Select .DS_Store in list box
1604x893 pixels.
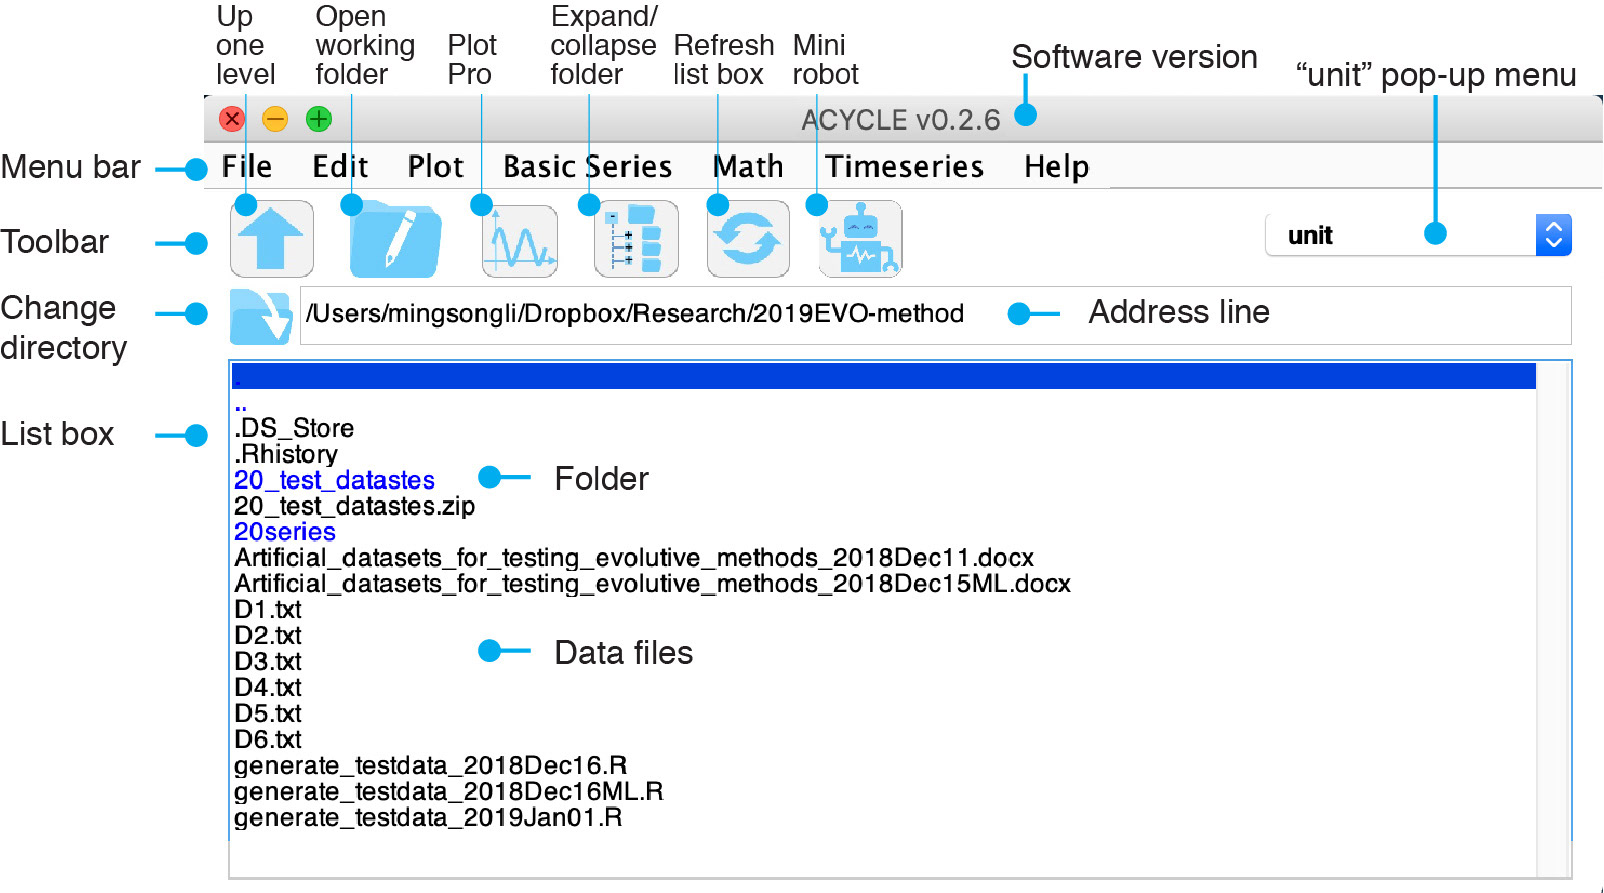click(294, 428)
